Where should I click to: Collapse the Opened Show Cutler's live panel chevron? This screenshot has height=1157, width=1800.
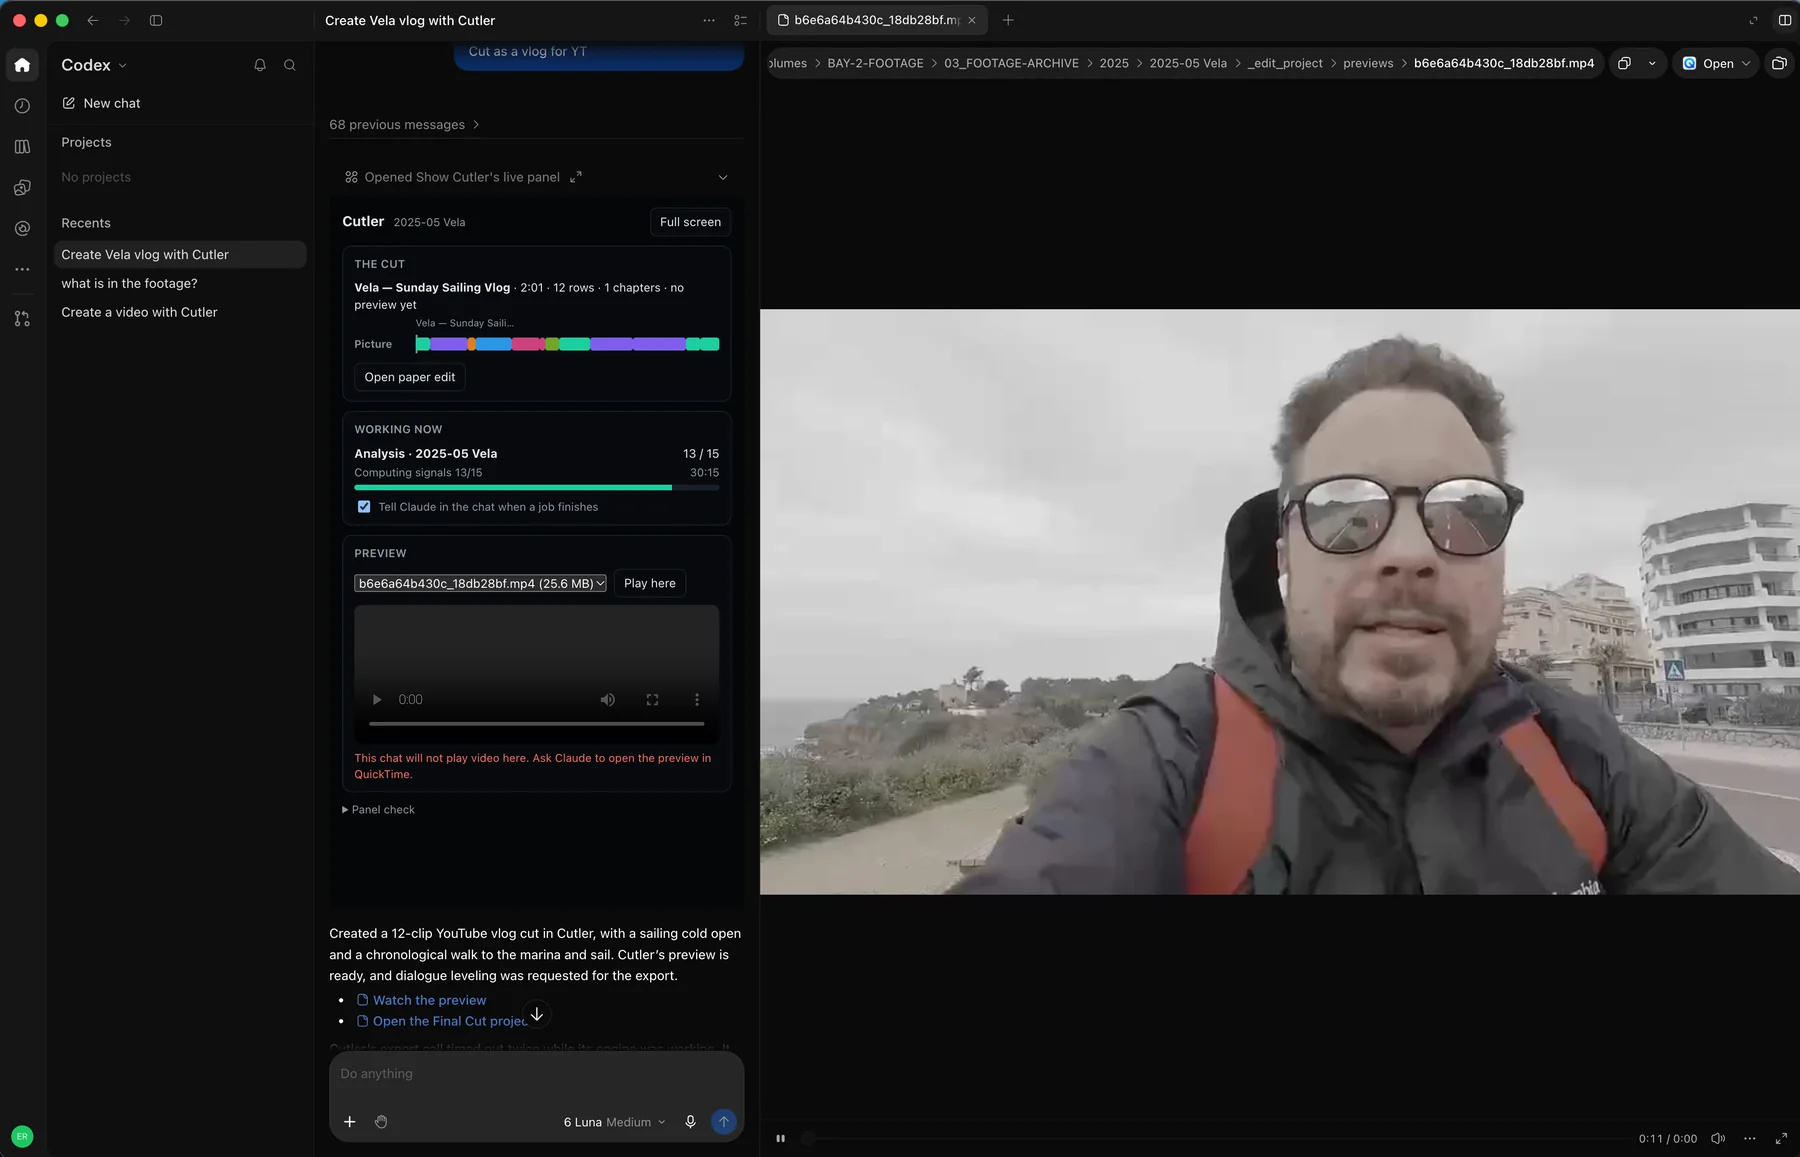[723, 177]
